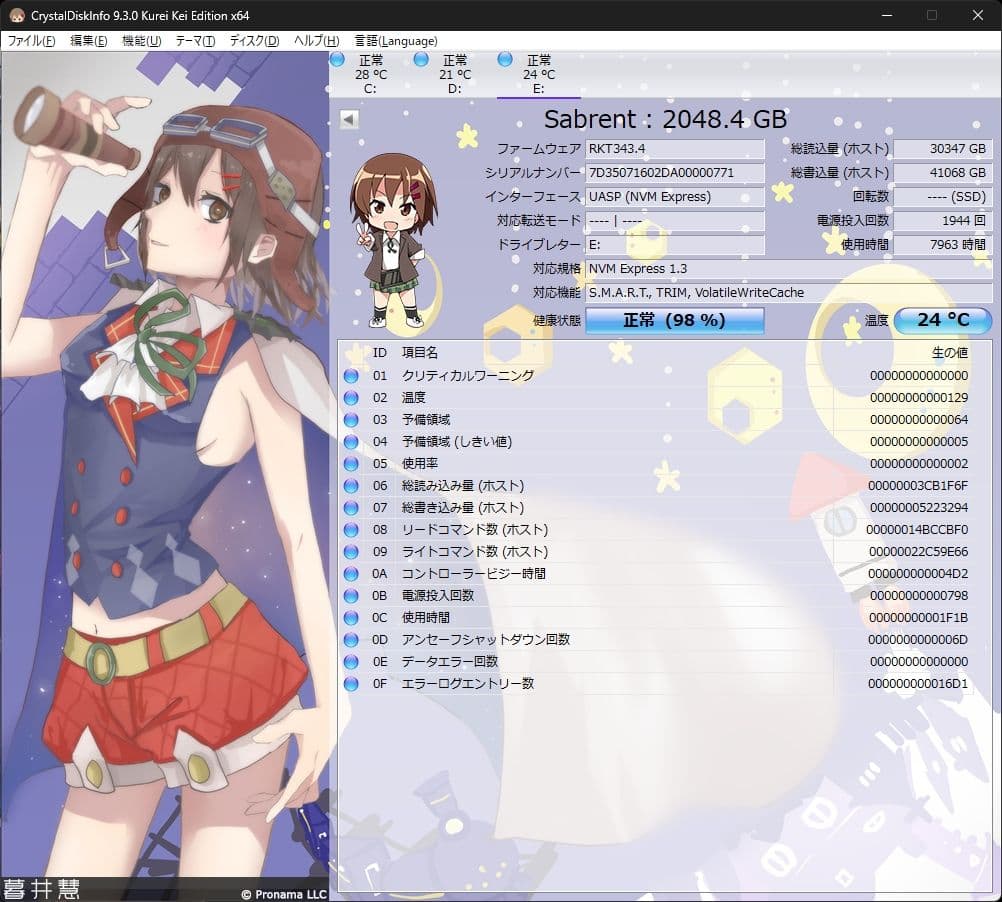This screenshot has width=1002, height=902.
Task: Click status orb for 使用率 row
Action: tap(351, 464)
